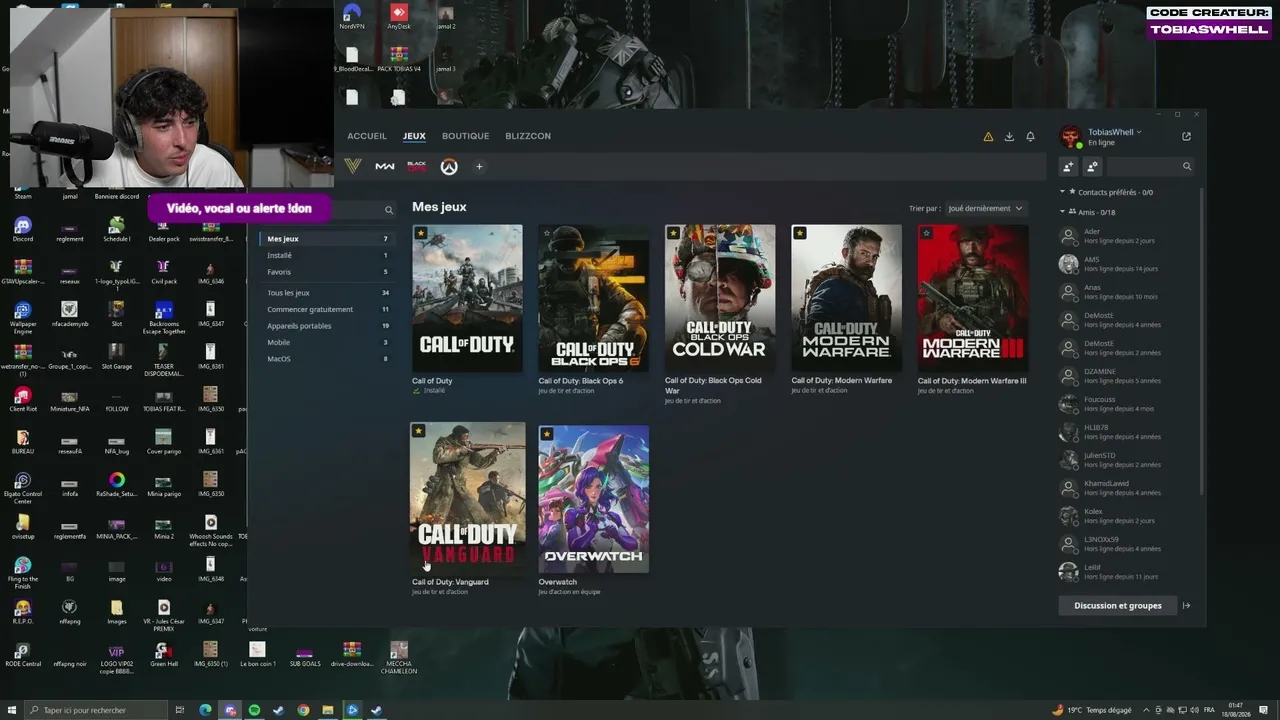Click the game list search magnifier icon

389,210
